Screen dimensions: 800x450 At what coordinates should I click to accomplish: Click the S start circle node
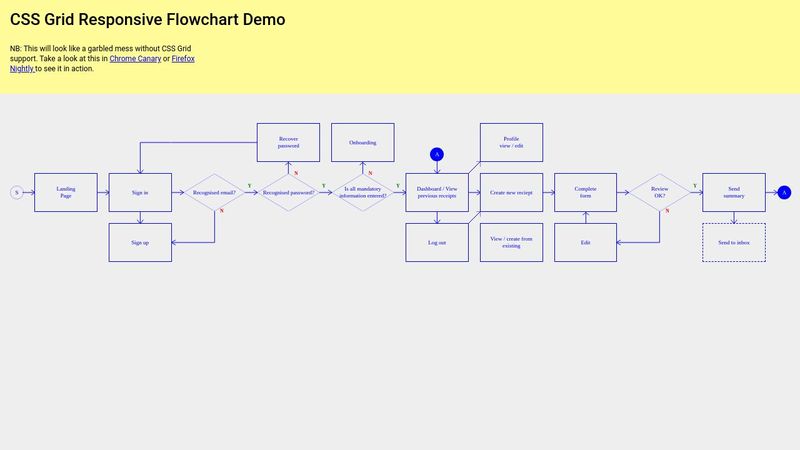click(16, 192)
